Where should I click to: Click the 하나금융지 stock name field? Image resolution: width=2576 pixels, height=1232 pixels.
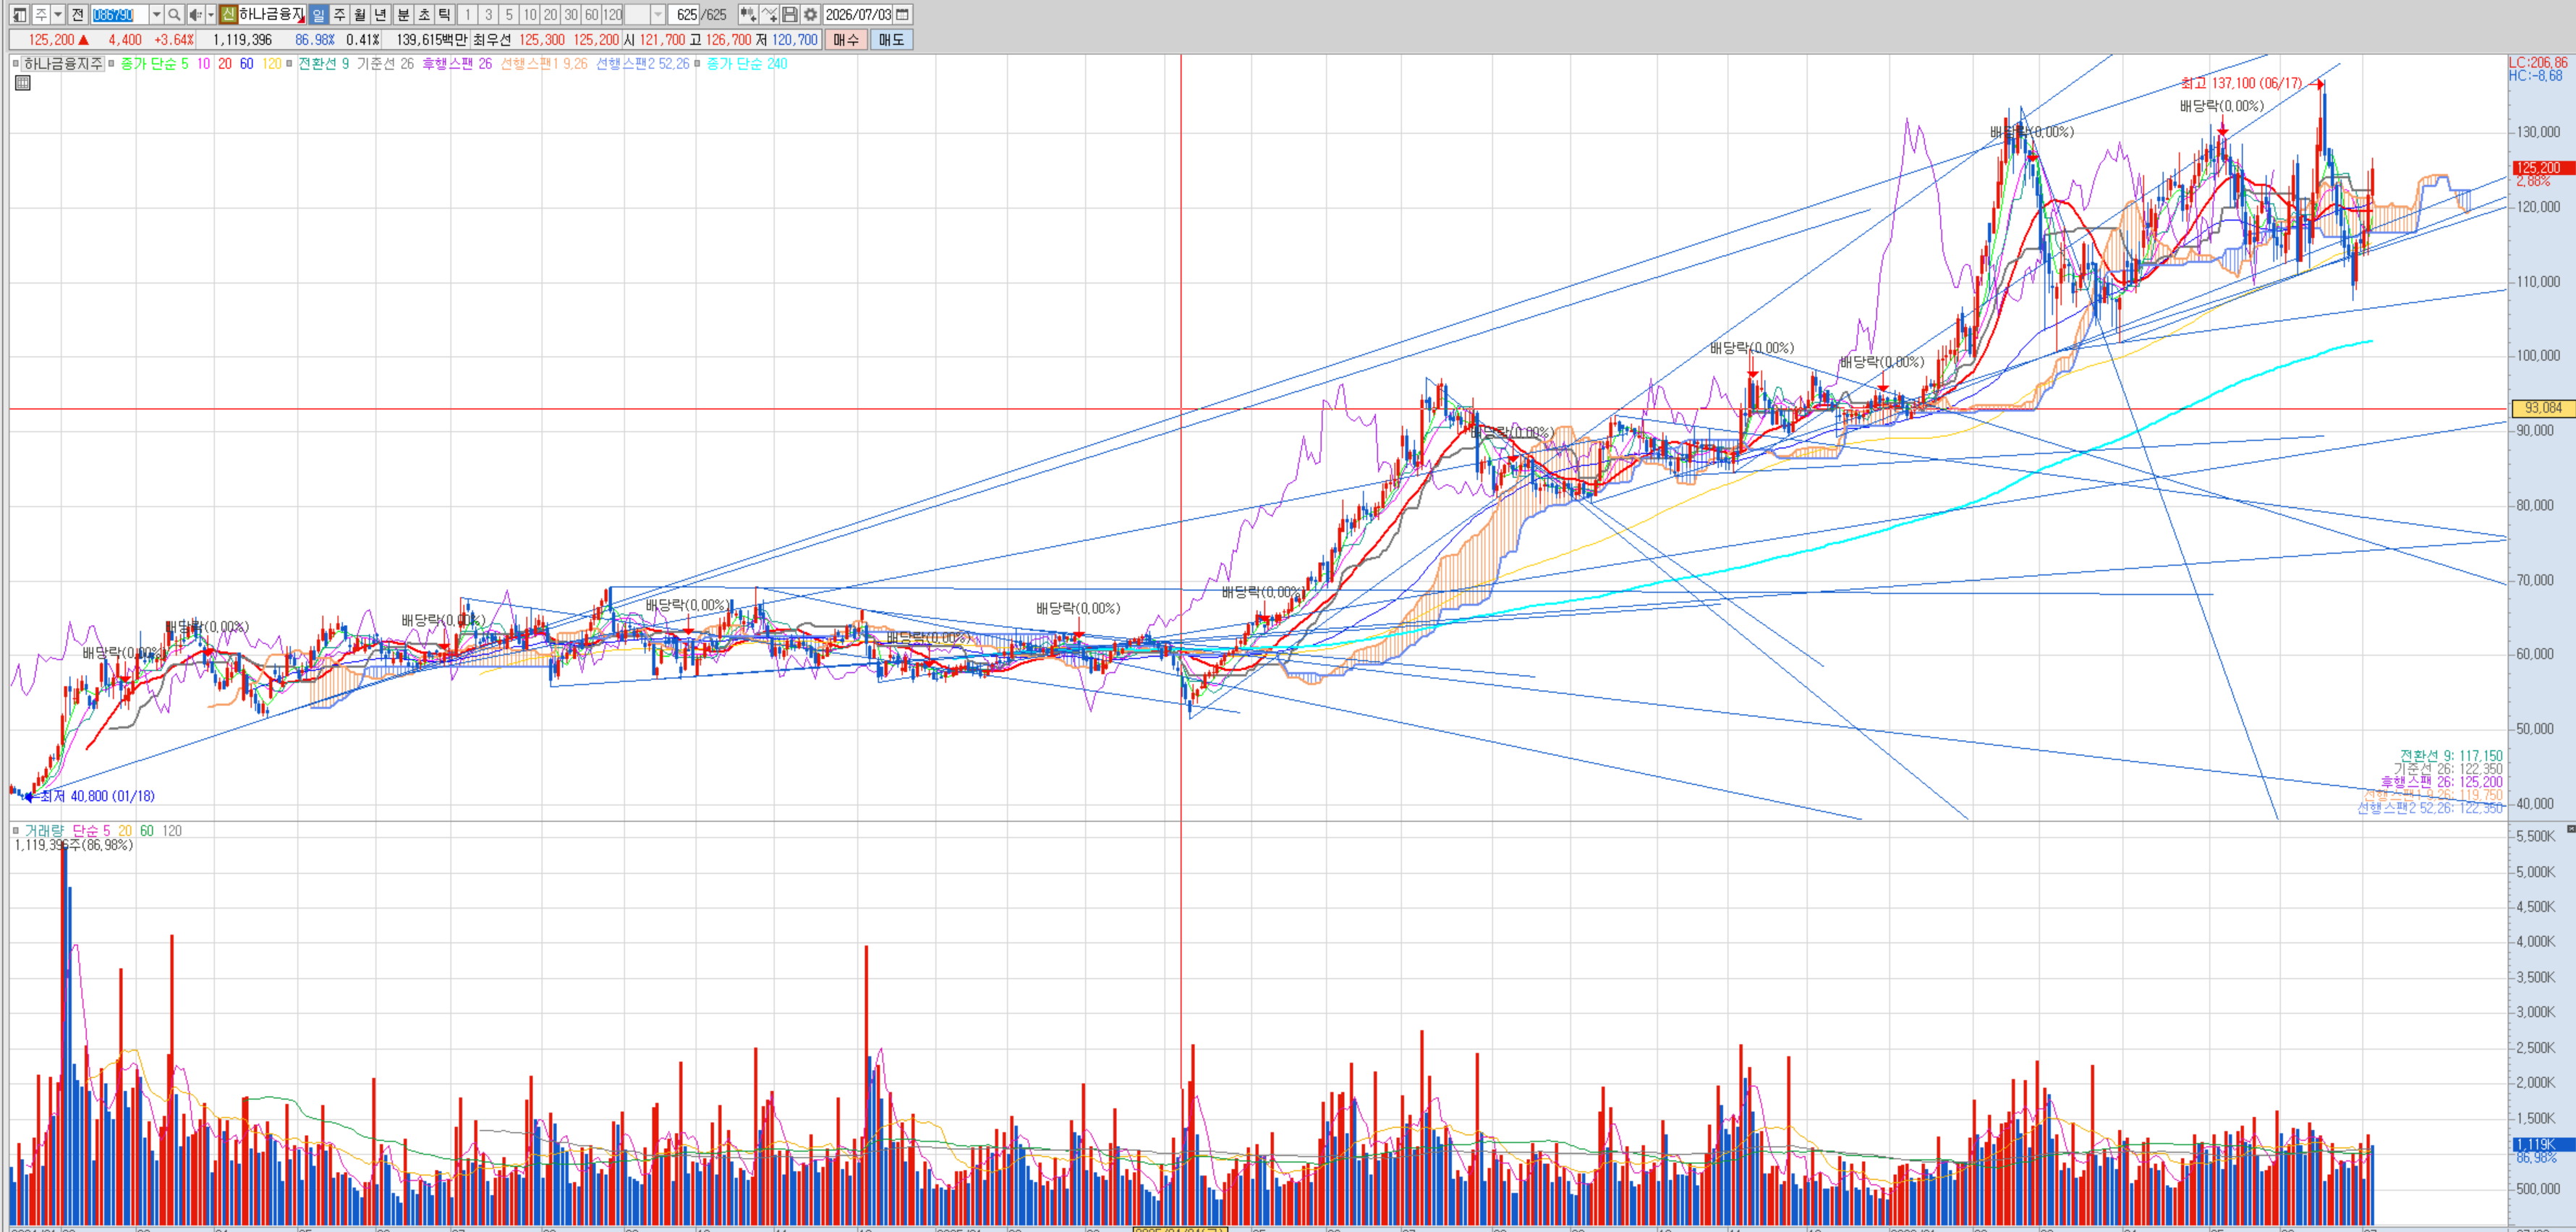pos(271,15)
